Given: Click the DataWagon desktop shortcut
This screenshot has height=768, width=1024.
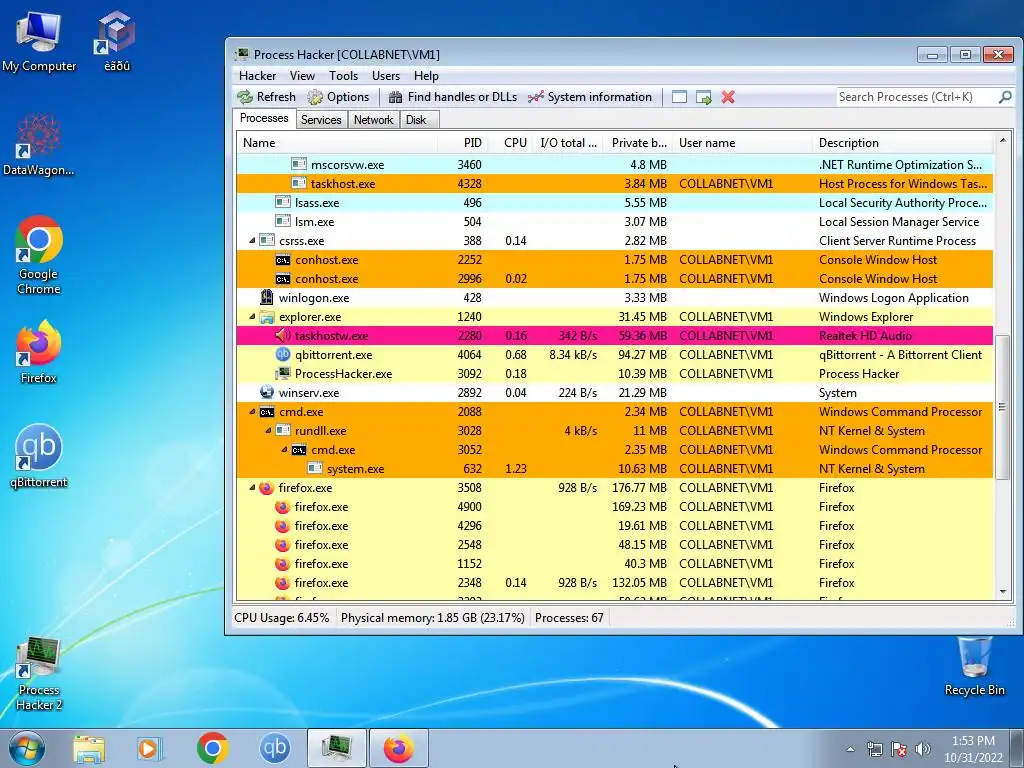Looking at the screenshot, I should click(39, 144).
